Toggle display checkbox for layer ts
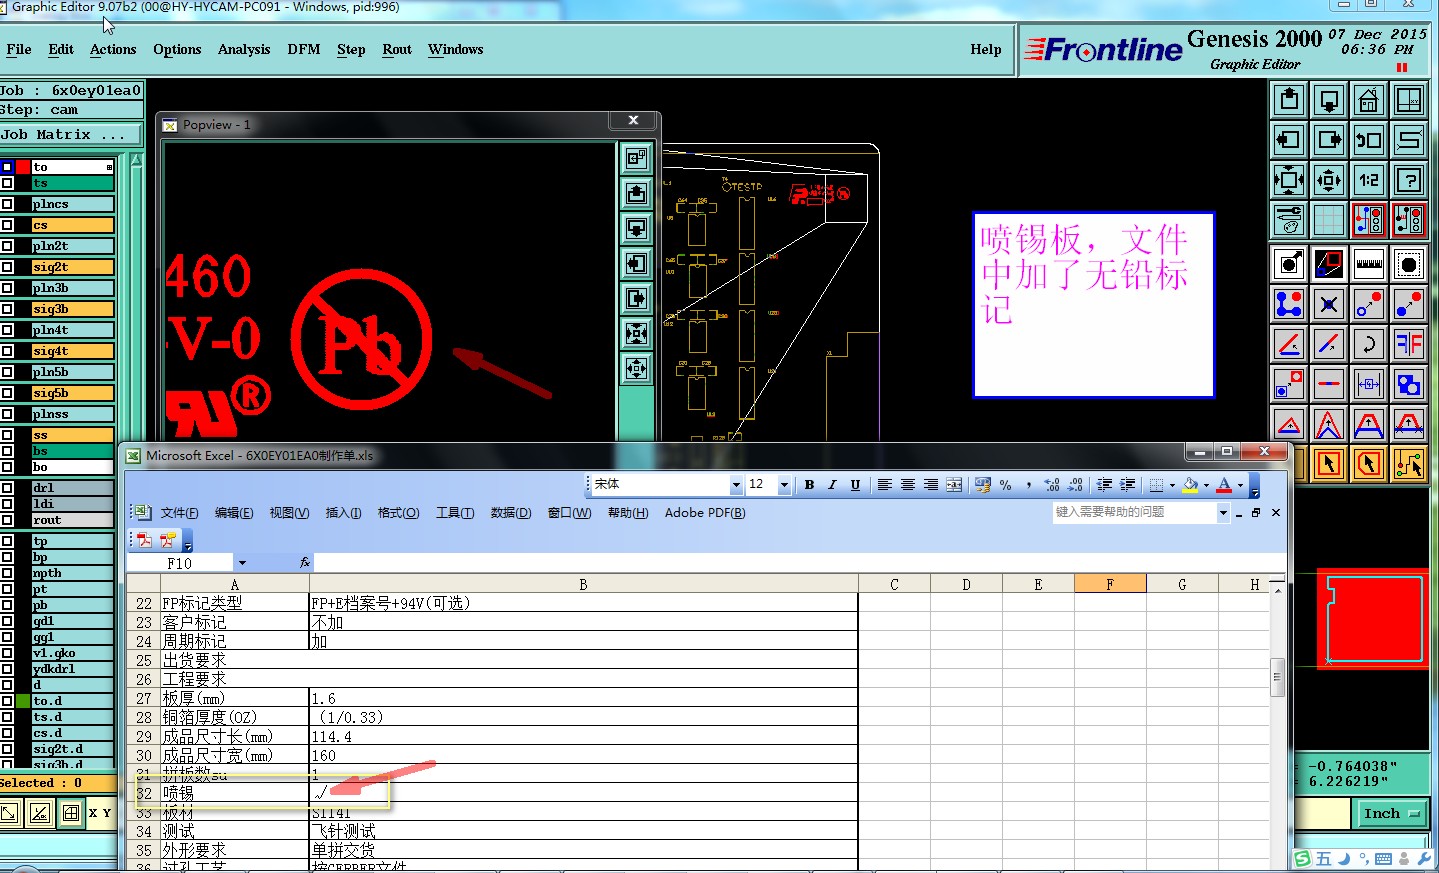1439x873 pixels. (x=7, y=183)
